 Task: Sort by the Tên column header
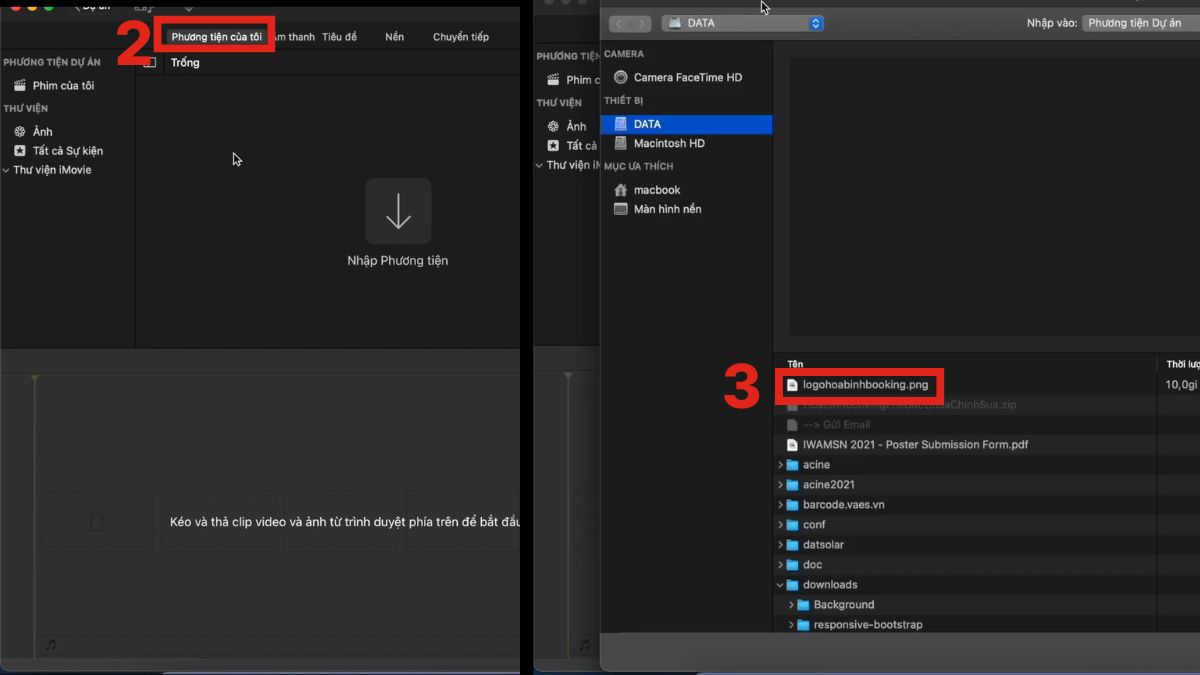coord(795,365)
